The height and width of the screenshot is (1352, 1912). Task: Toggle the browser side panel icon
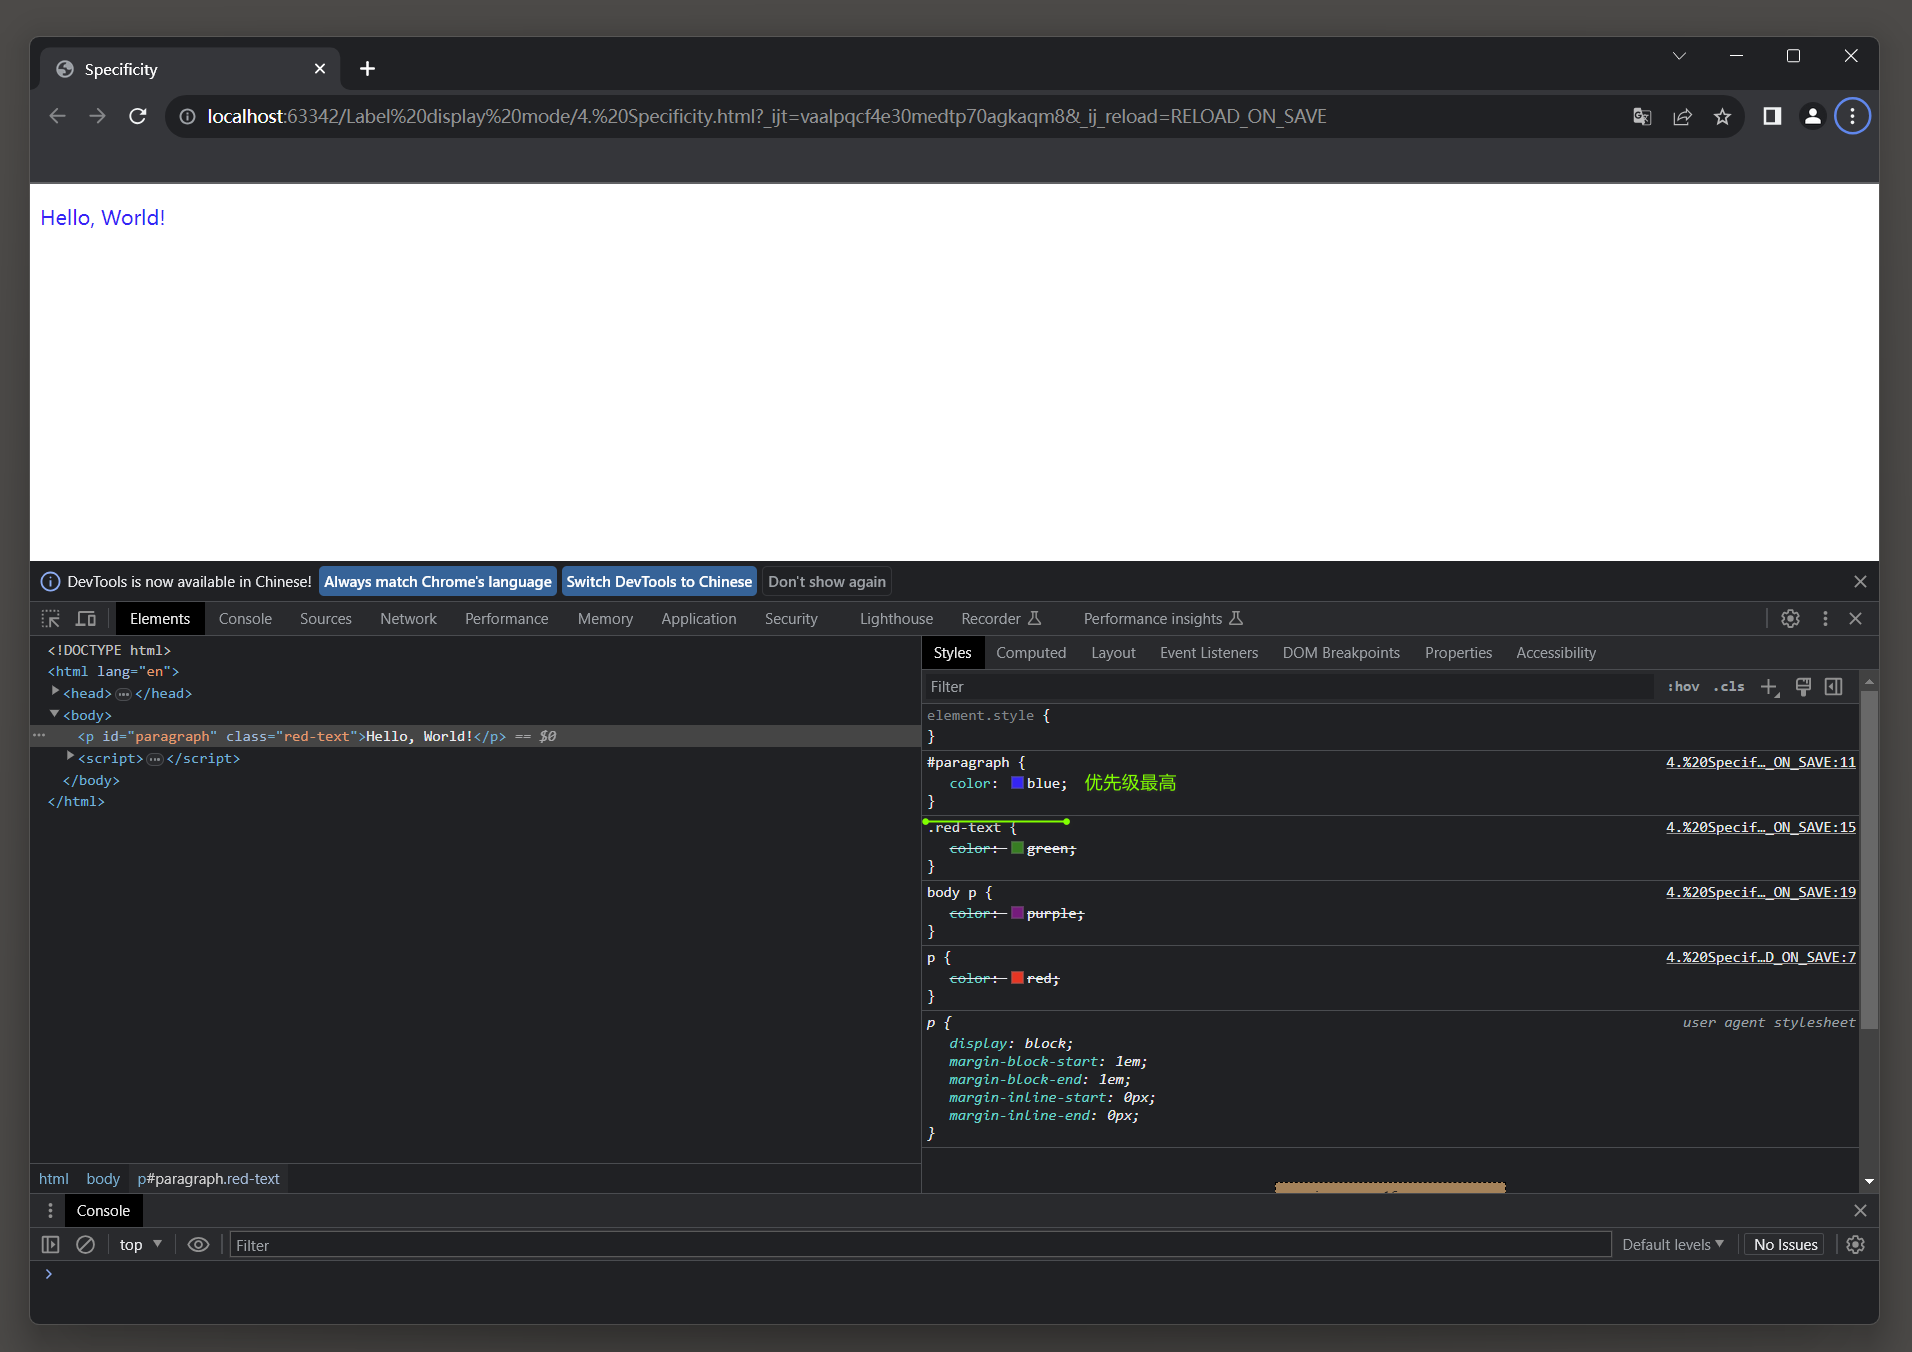click(1772, 116)
